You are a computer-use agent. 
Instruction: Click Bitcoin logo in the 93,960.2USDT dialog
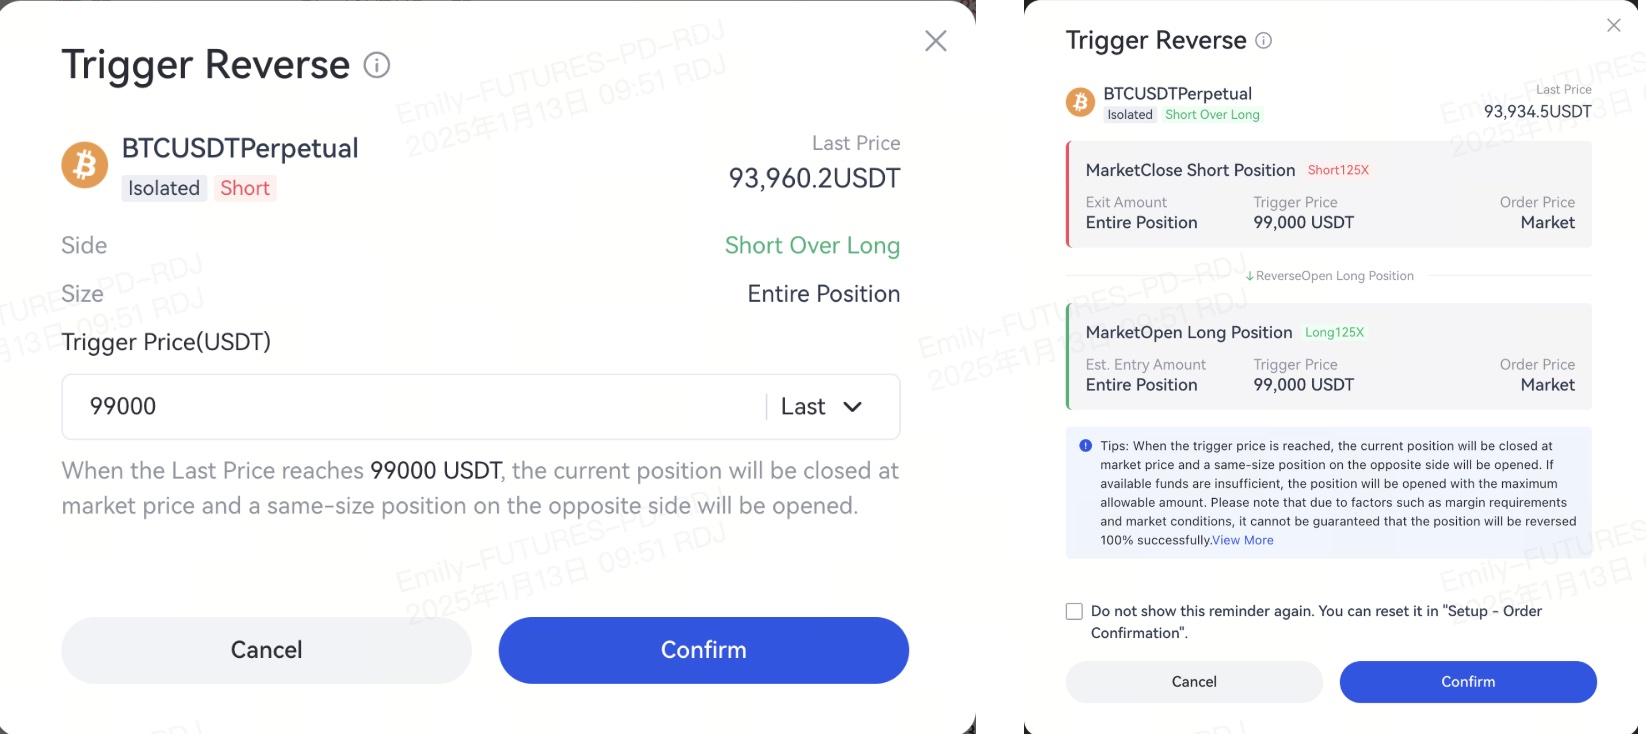85,165
